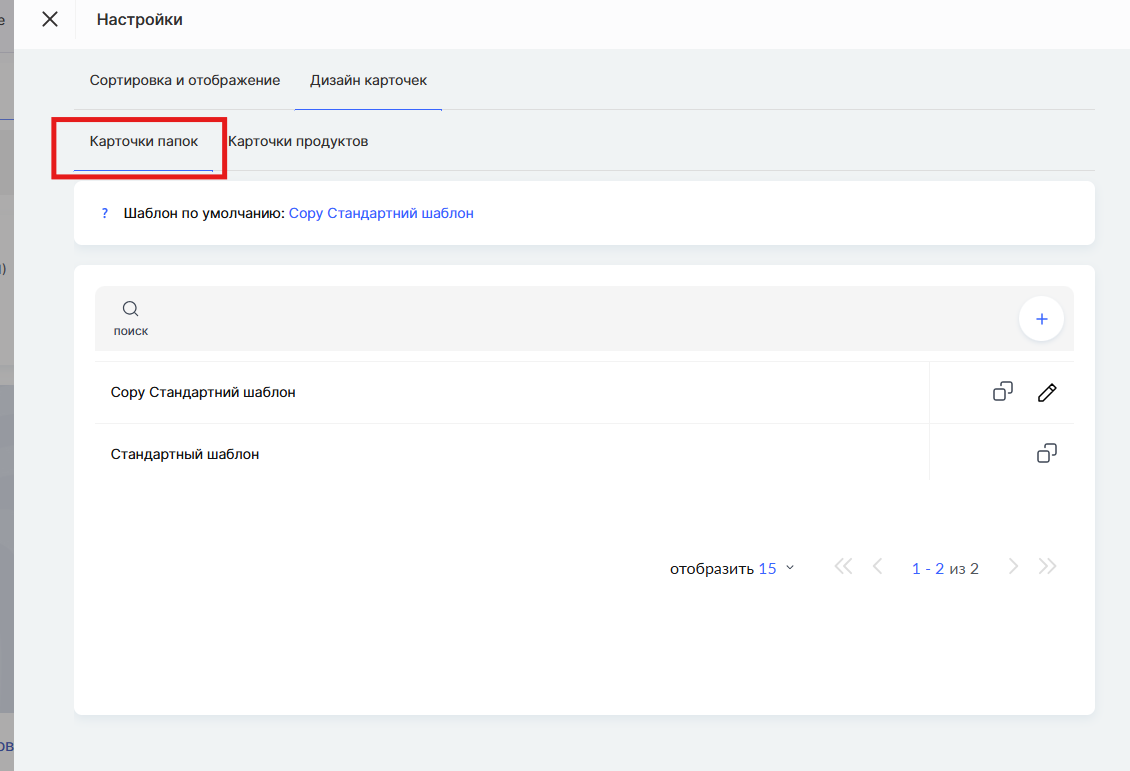Open default template link Copy Стандартний шаблон
The height and width of the screenshot is (771, 1130).
(x=381, y=213)
